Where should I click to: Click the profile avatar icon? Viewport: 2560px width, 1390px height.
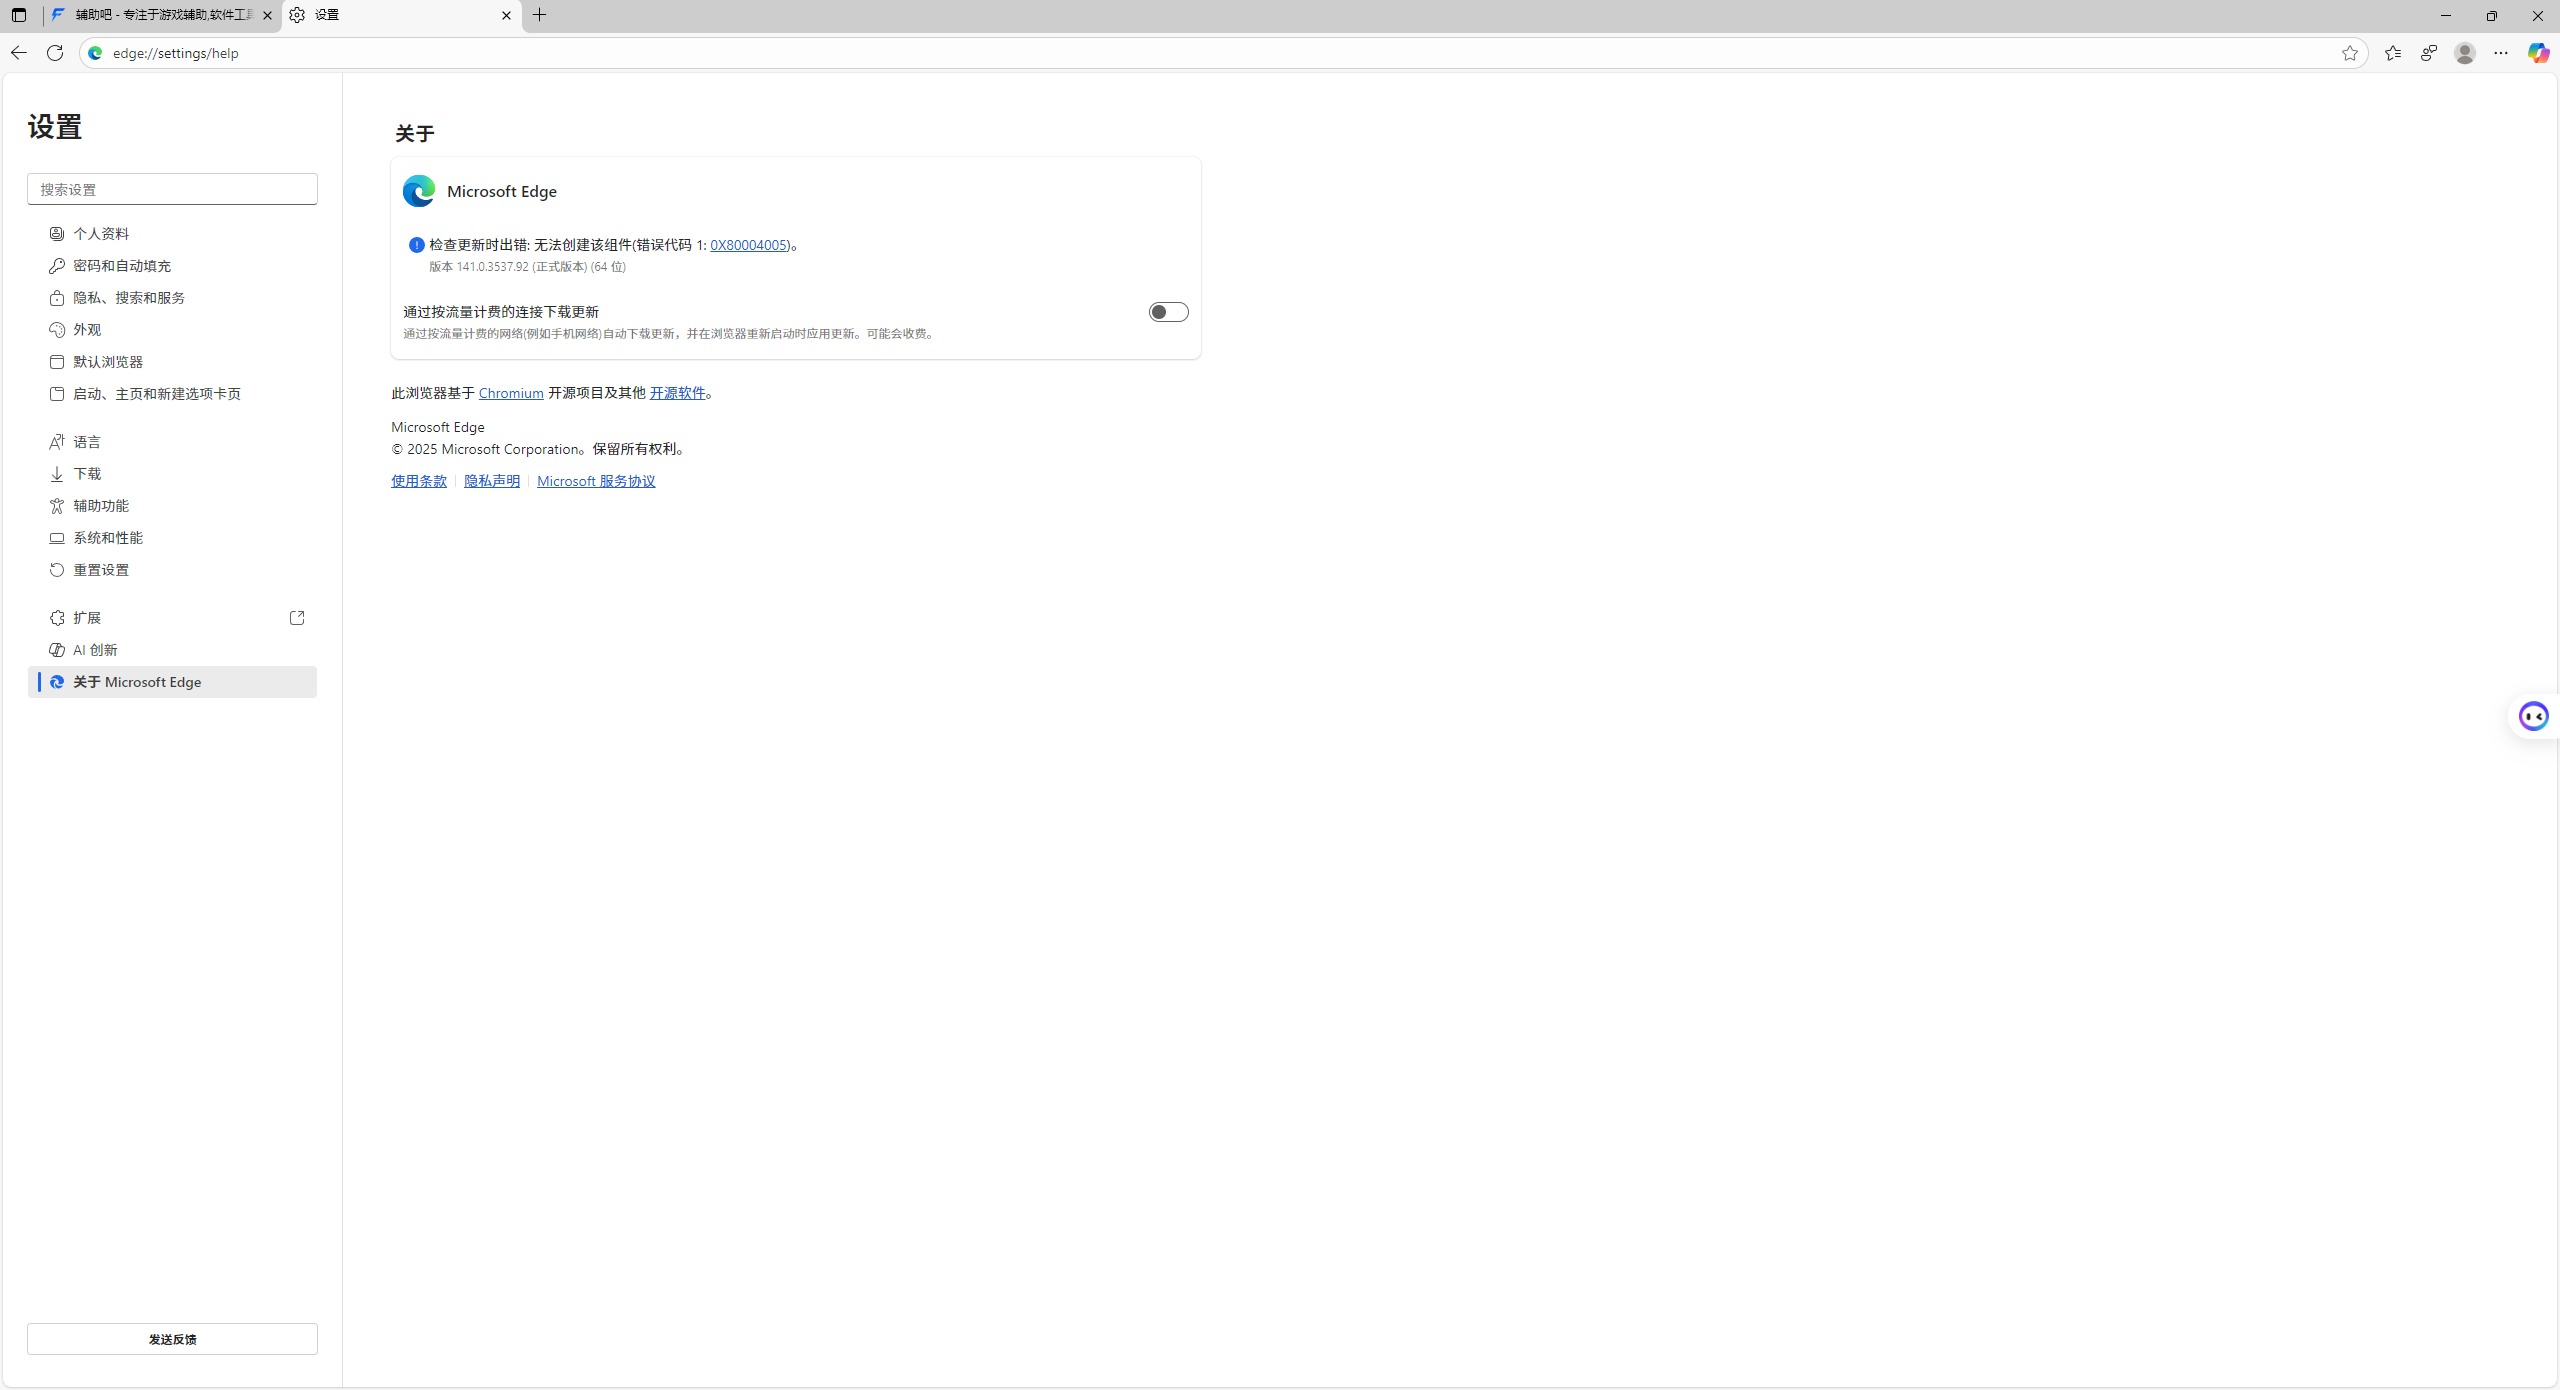pos(2464,53)
